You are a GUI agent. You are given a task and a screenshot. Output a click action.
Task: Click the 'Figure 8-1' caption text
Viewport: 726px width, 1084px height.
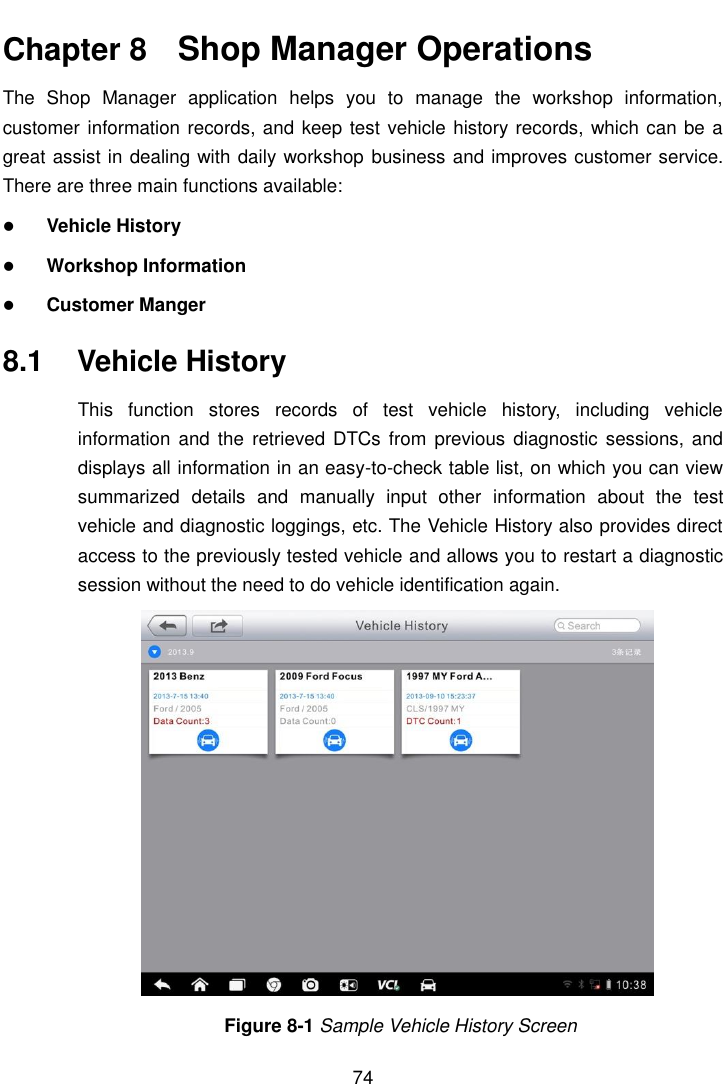[x=401, y=1025]
